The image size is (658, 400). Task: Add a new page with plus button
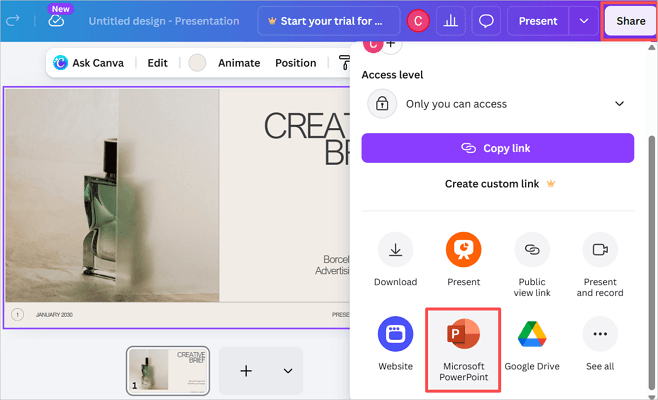point(246,371)
